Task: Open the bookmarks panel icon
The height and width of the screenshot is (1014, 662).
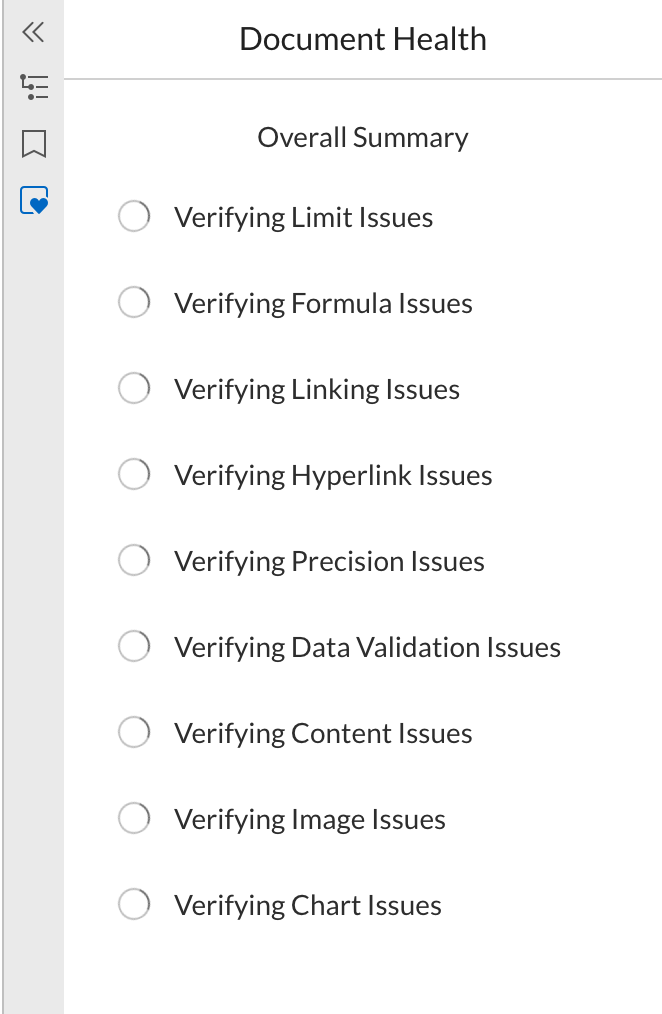Action: 34,144
